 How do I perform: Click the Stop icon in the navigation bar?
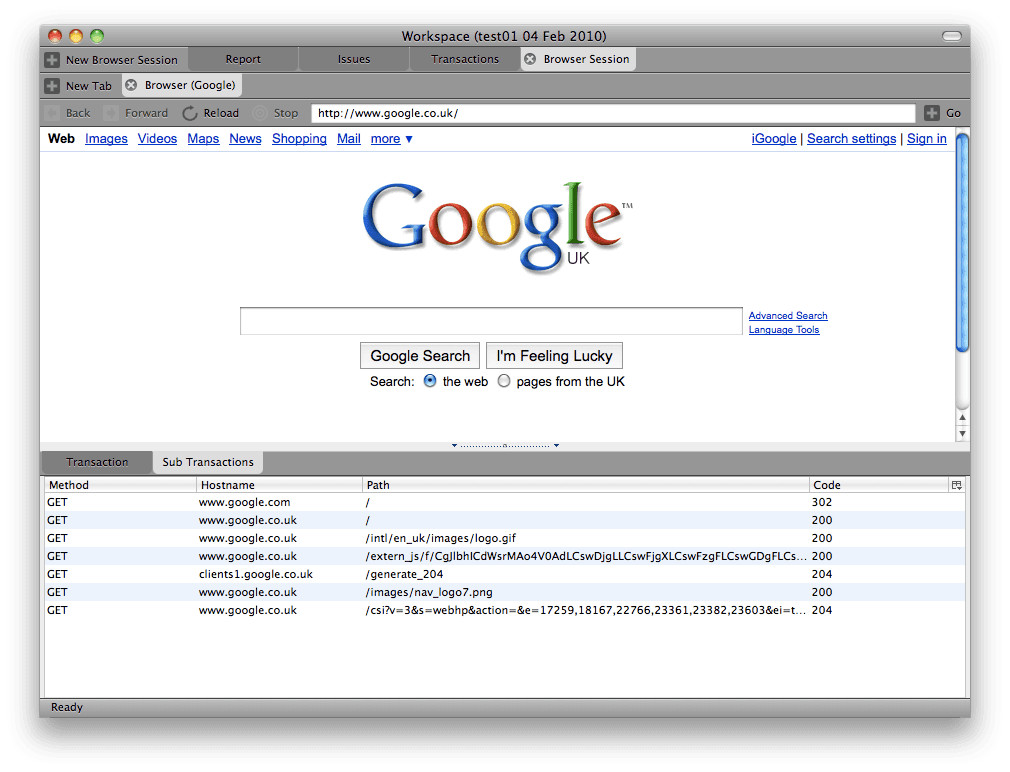coord(260,113)
